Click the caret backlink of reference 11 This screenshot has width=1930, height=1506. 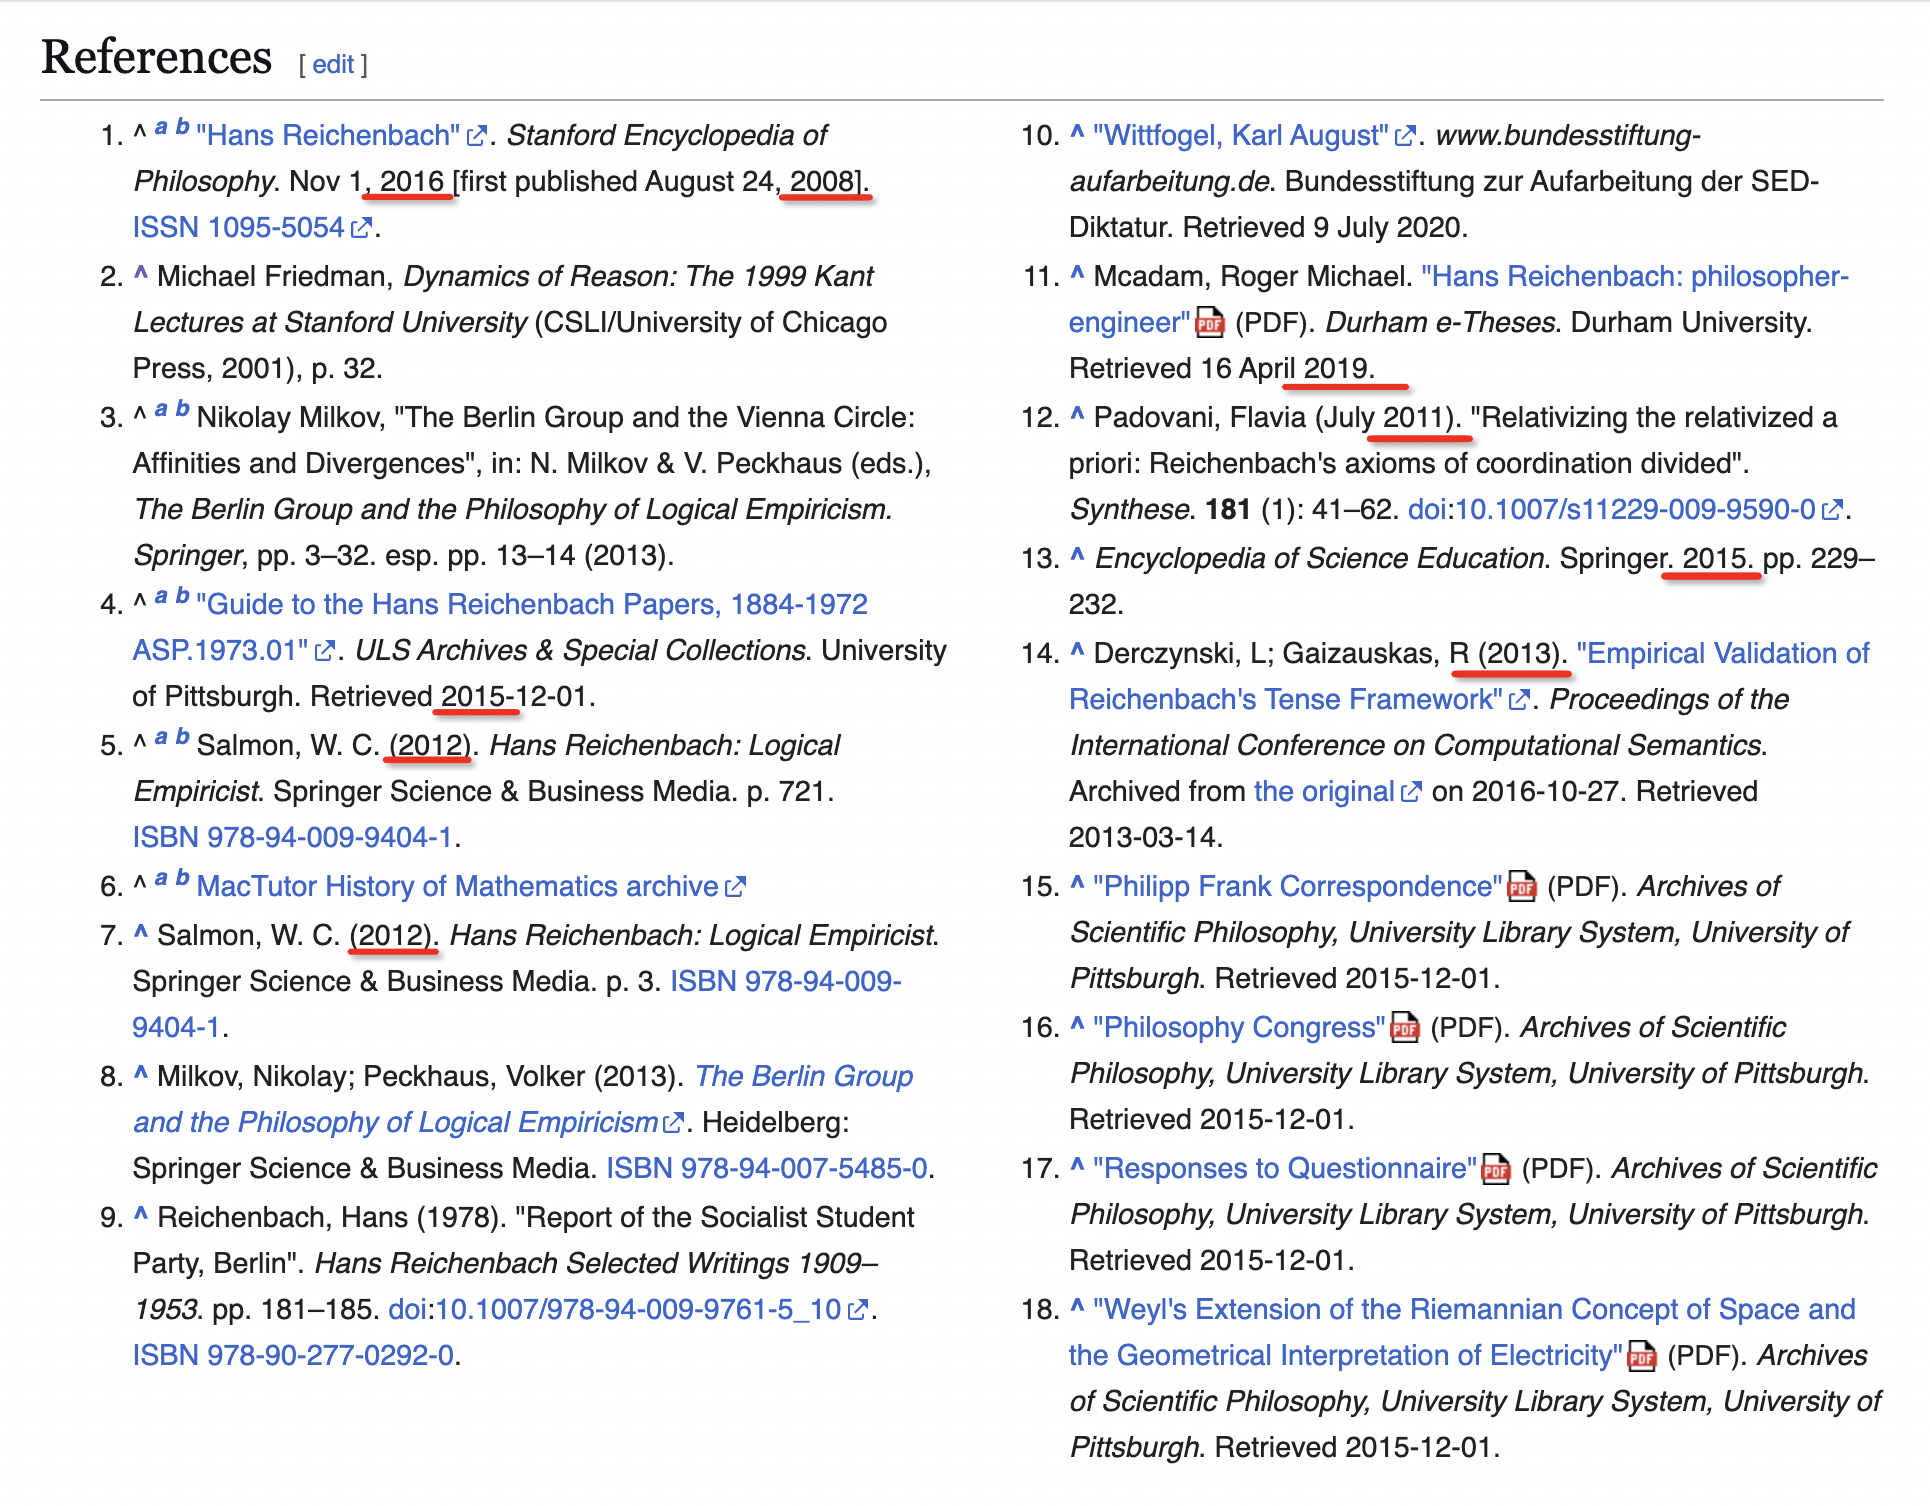(x=1077, y=274)
